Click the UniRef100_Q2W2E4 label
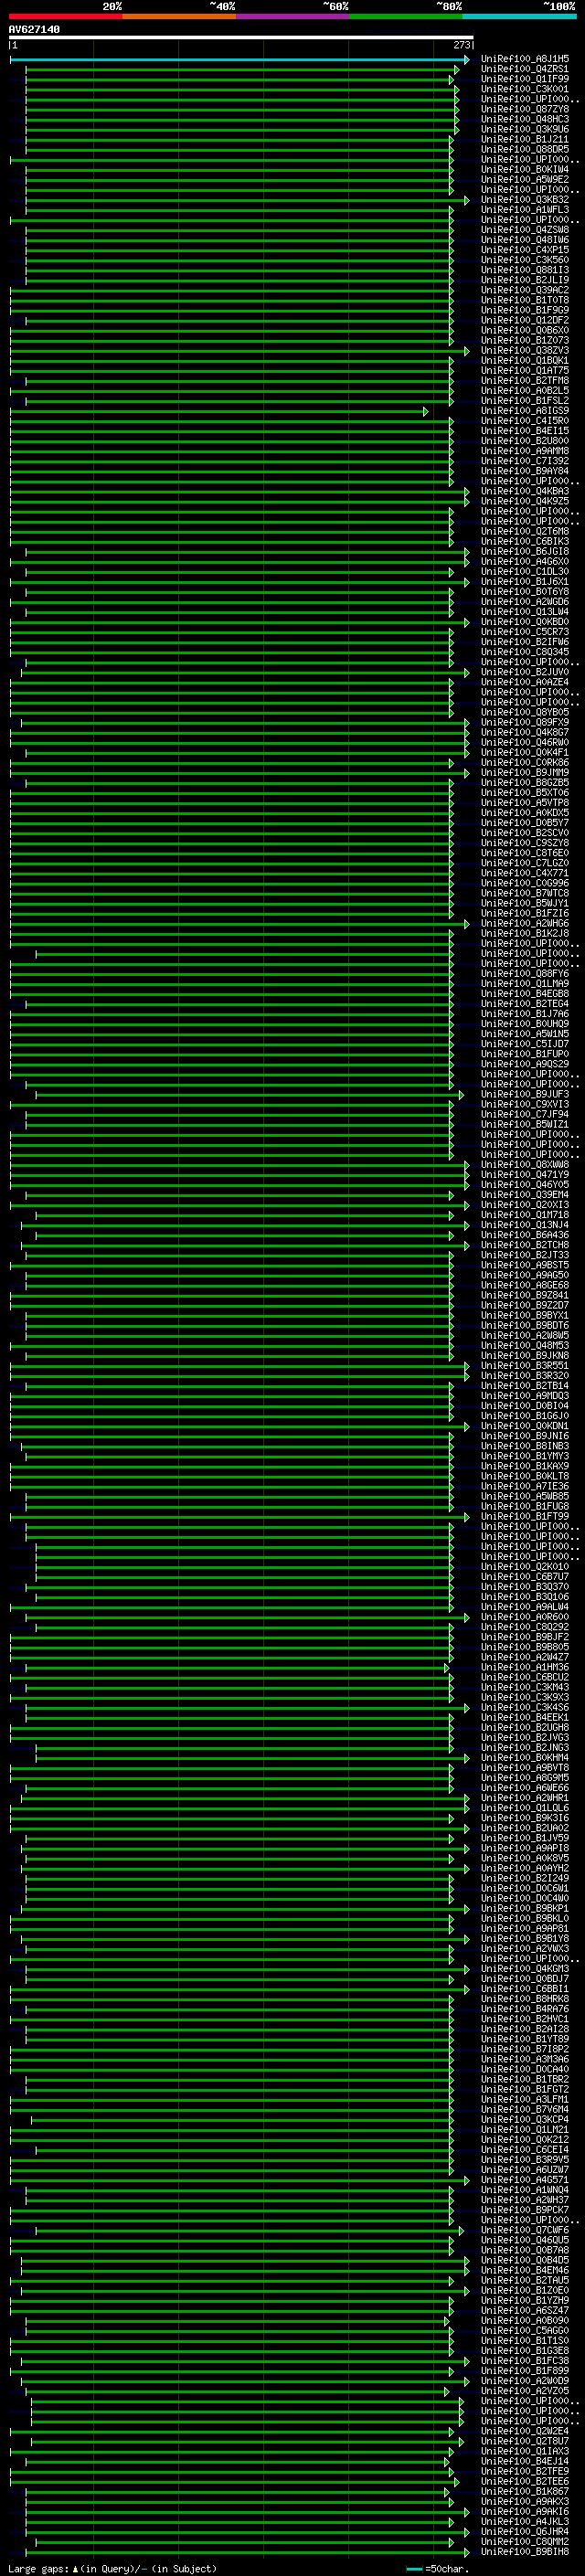Viewport: 585px width, 2576px height. tap(525, 2431)
